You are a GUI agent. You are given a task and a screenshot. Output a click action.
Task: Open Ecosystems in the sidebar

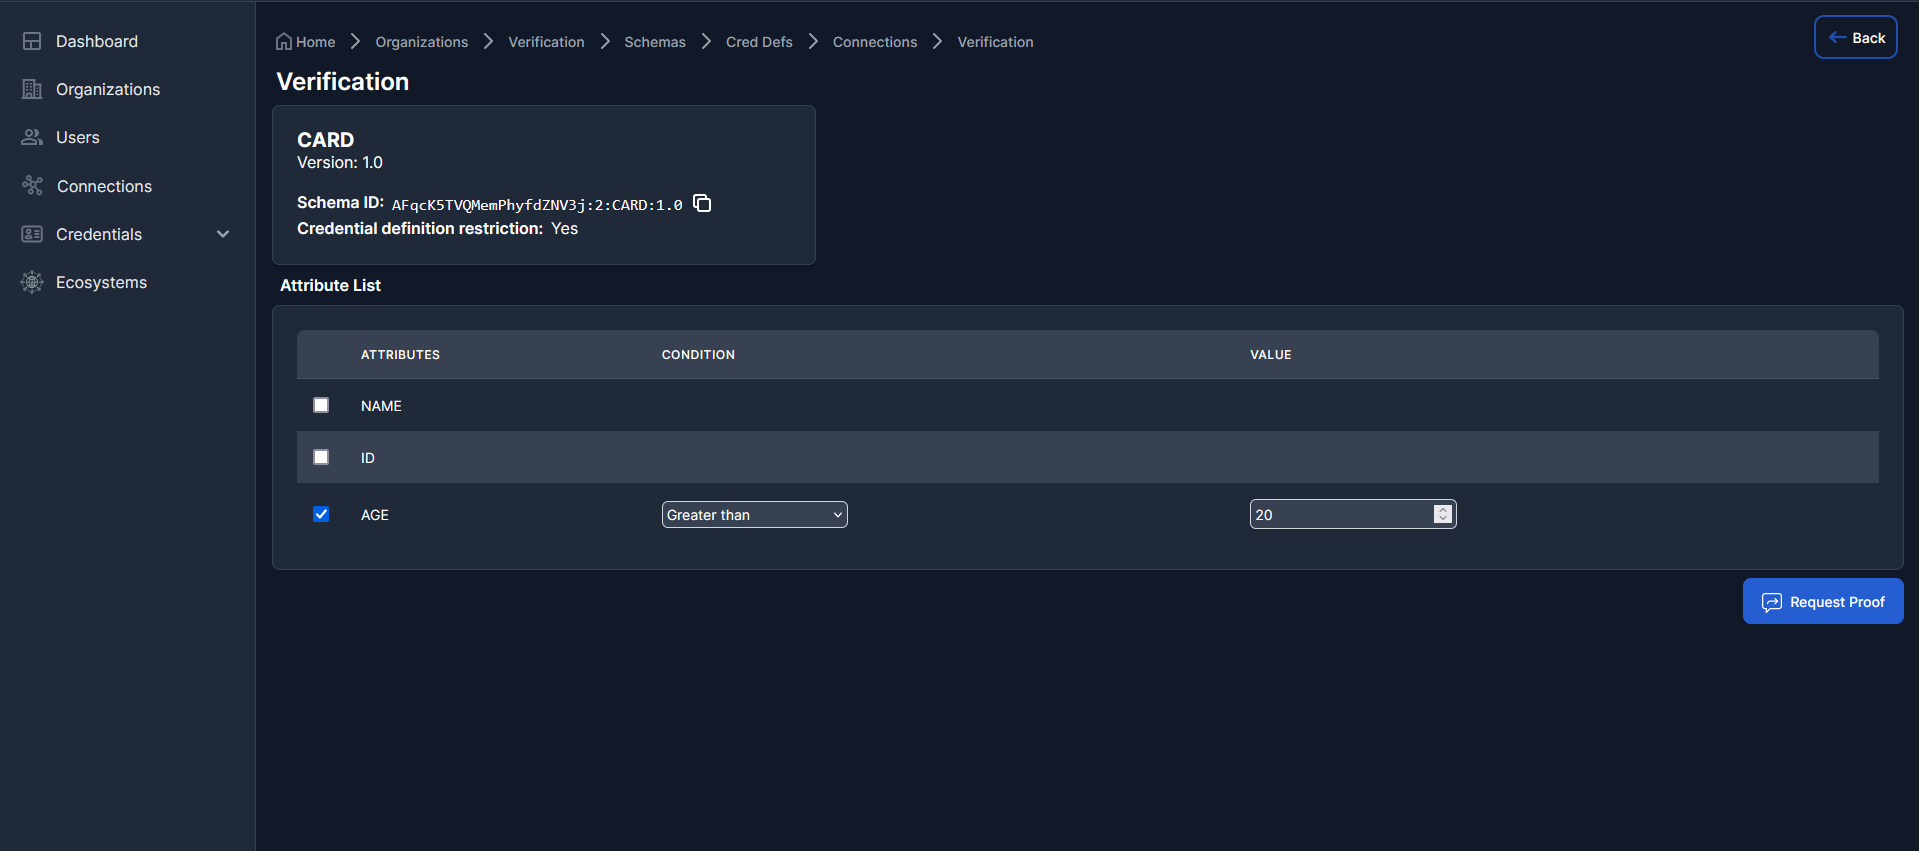click(101, 282)
